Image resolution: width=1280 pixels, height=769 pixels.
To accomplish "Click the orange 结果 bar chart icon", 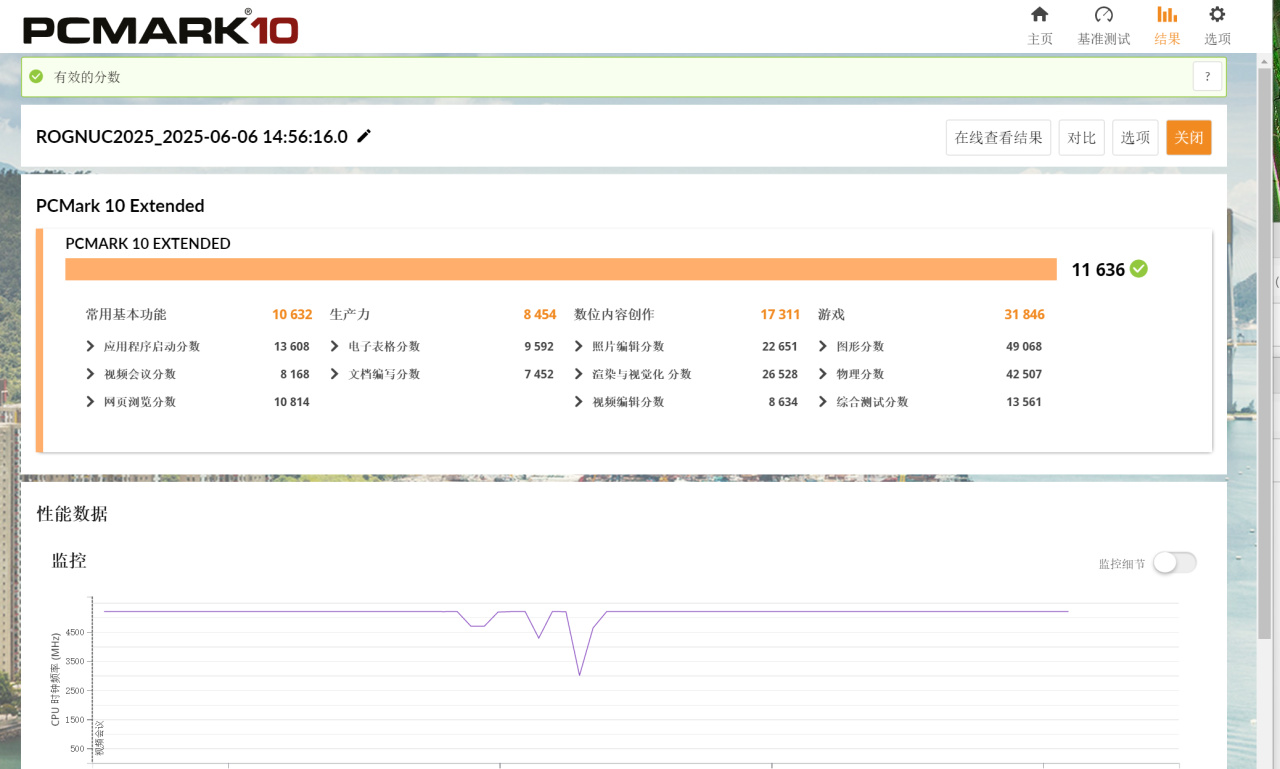I will (x=1166, y=16).
